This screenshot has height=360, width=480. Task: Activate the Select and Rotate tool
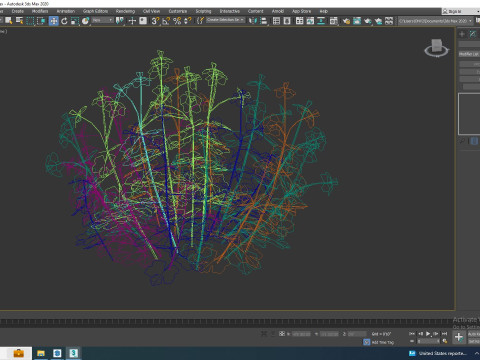point(64,21)
